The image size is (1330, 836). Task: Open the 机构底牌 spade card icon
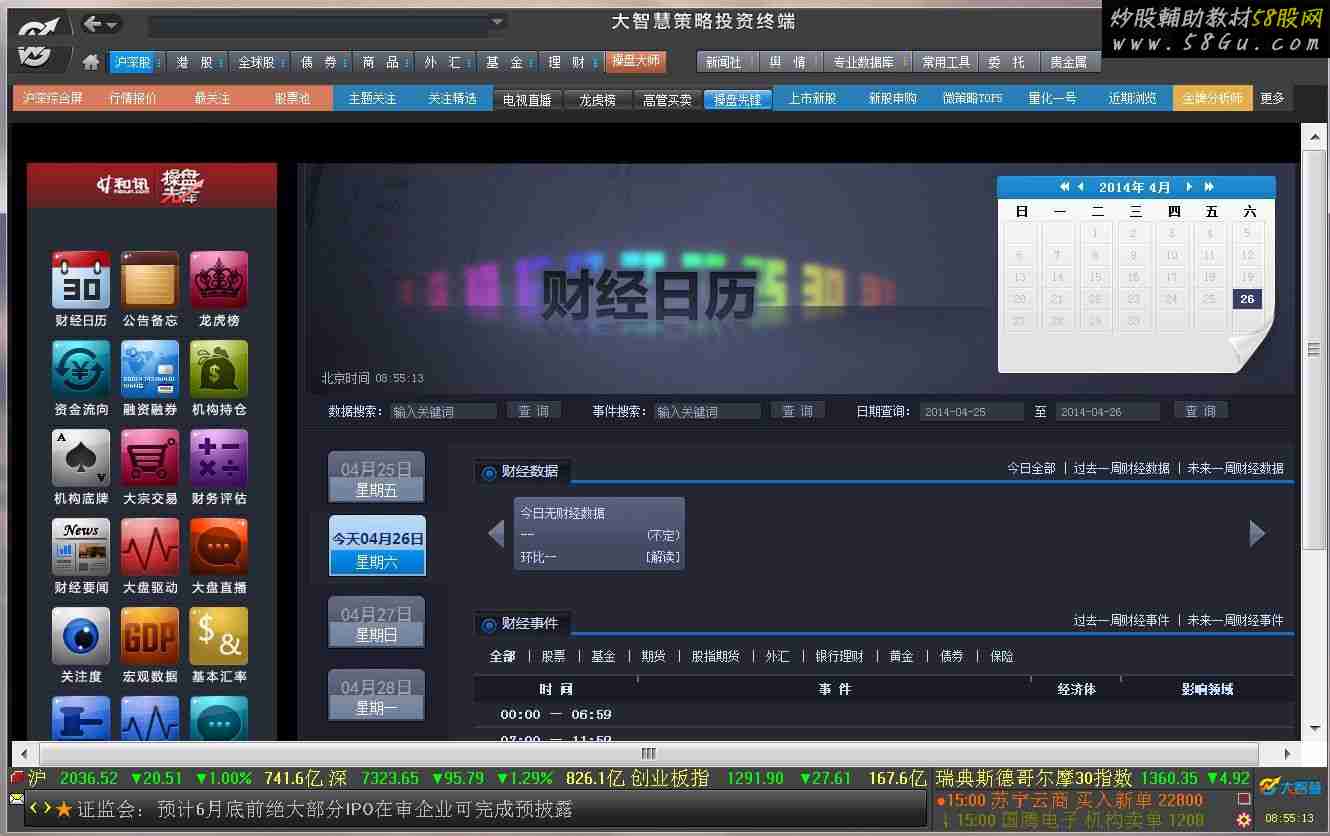(81, 458)
